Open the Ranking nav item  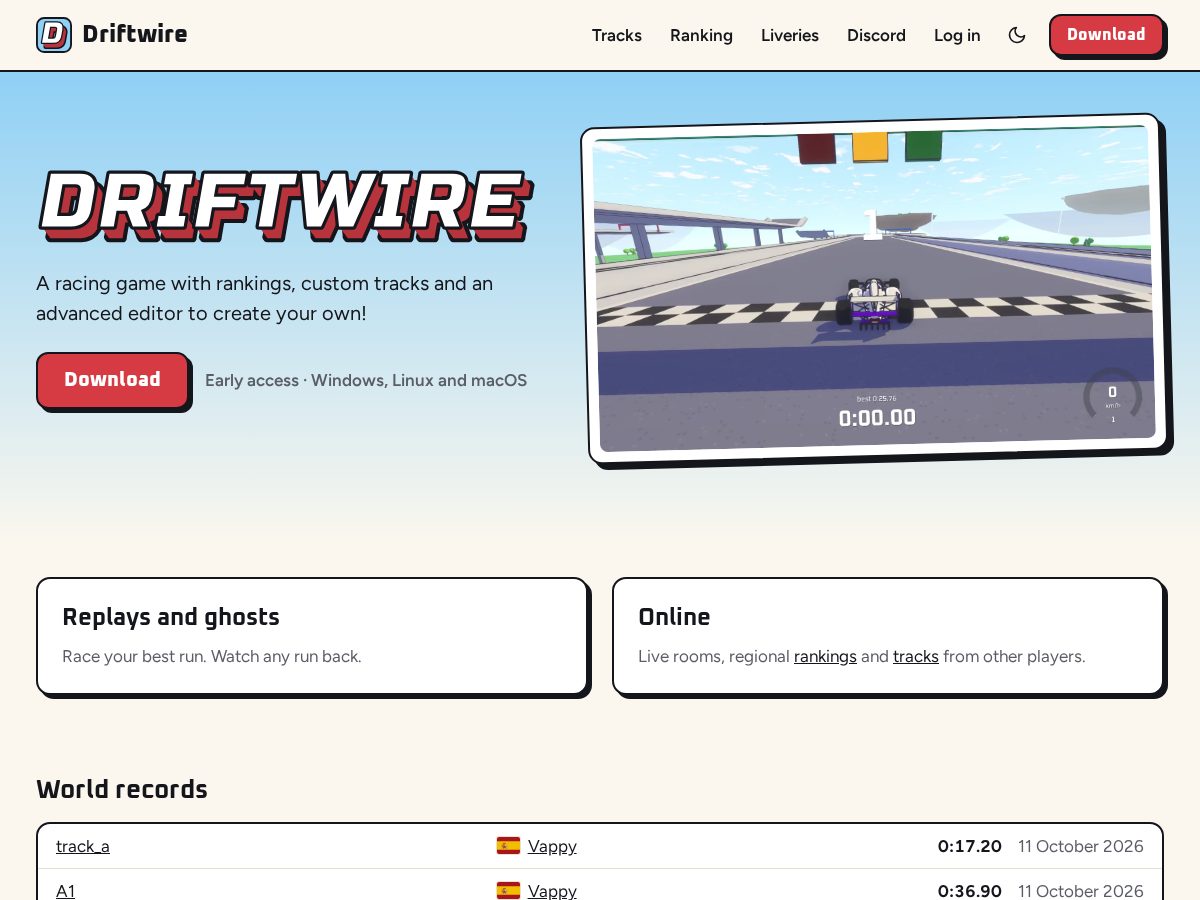701,35
